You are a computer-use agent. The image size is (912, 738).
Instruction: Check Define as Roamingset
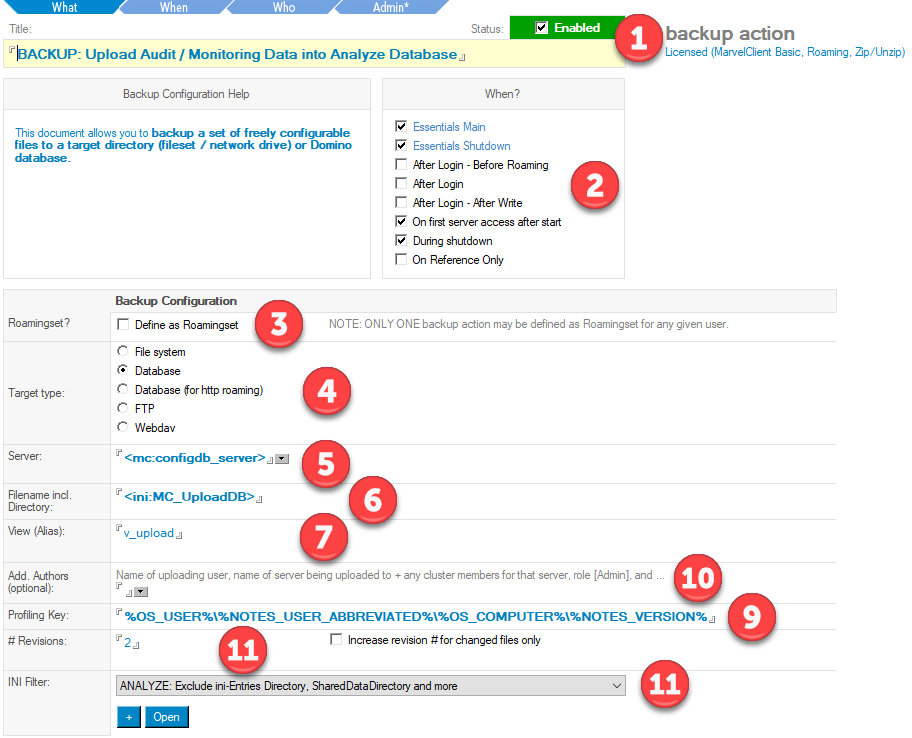tap(123, 325)
